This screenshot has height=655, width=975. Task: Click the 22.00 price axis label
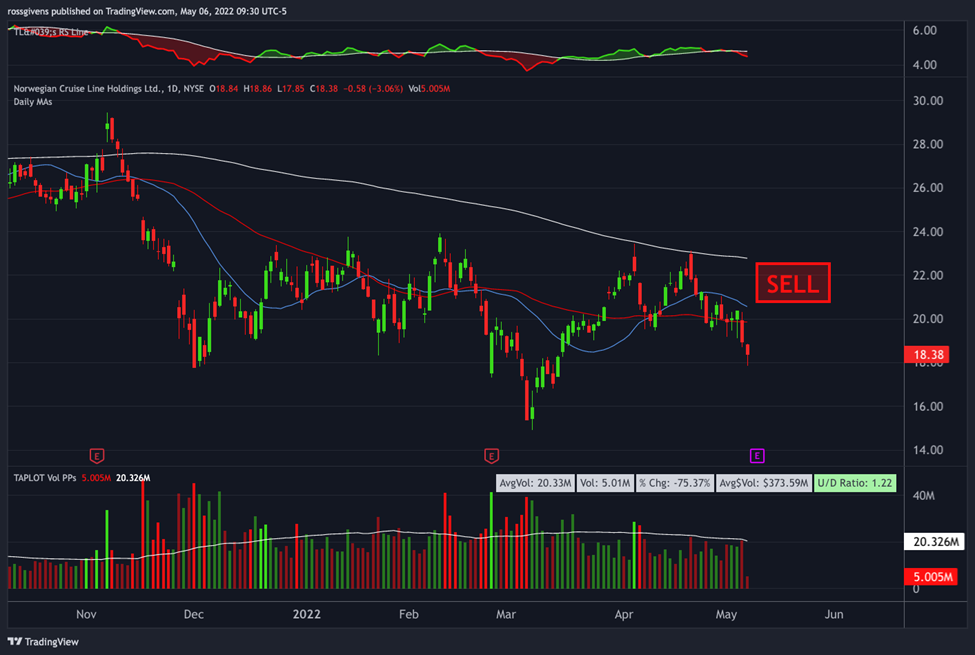tap(928, 276)
